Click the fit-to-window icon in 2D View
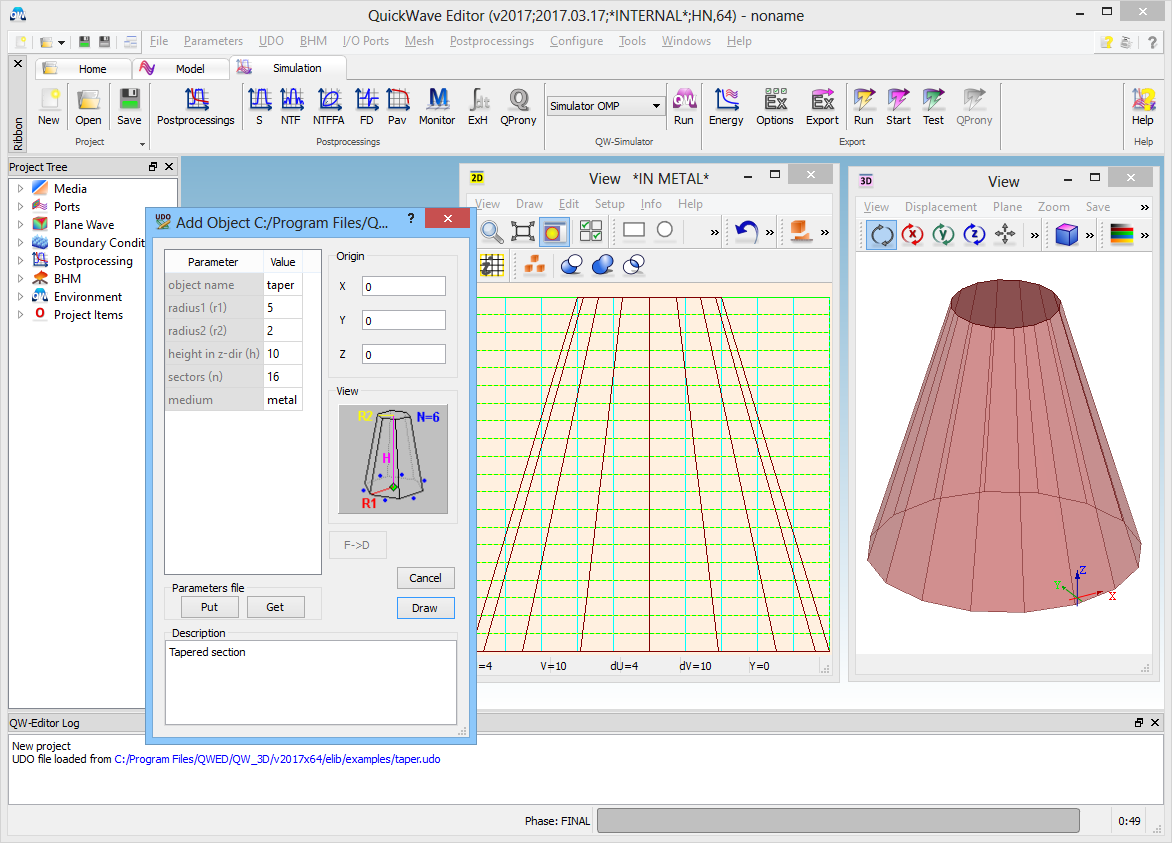Viewport: 1172px width, 843px height. 522,232
